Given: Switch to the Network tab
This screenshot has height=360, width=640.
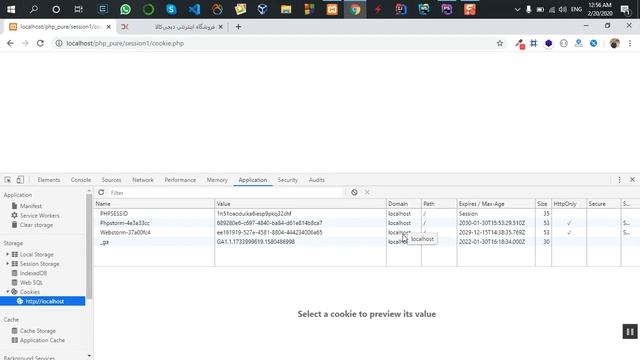Looking at the screenshot, I should pyautogui.click(x=143, y=180).
